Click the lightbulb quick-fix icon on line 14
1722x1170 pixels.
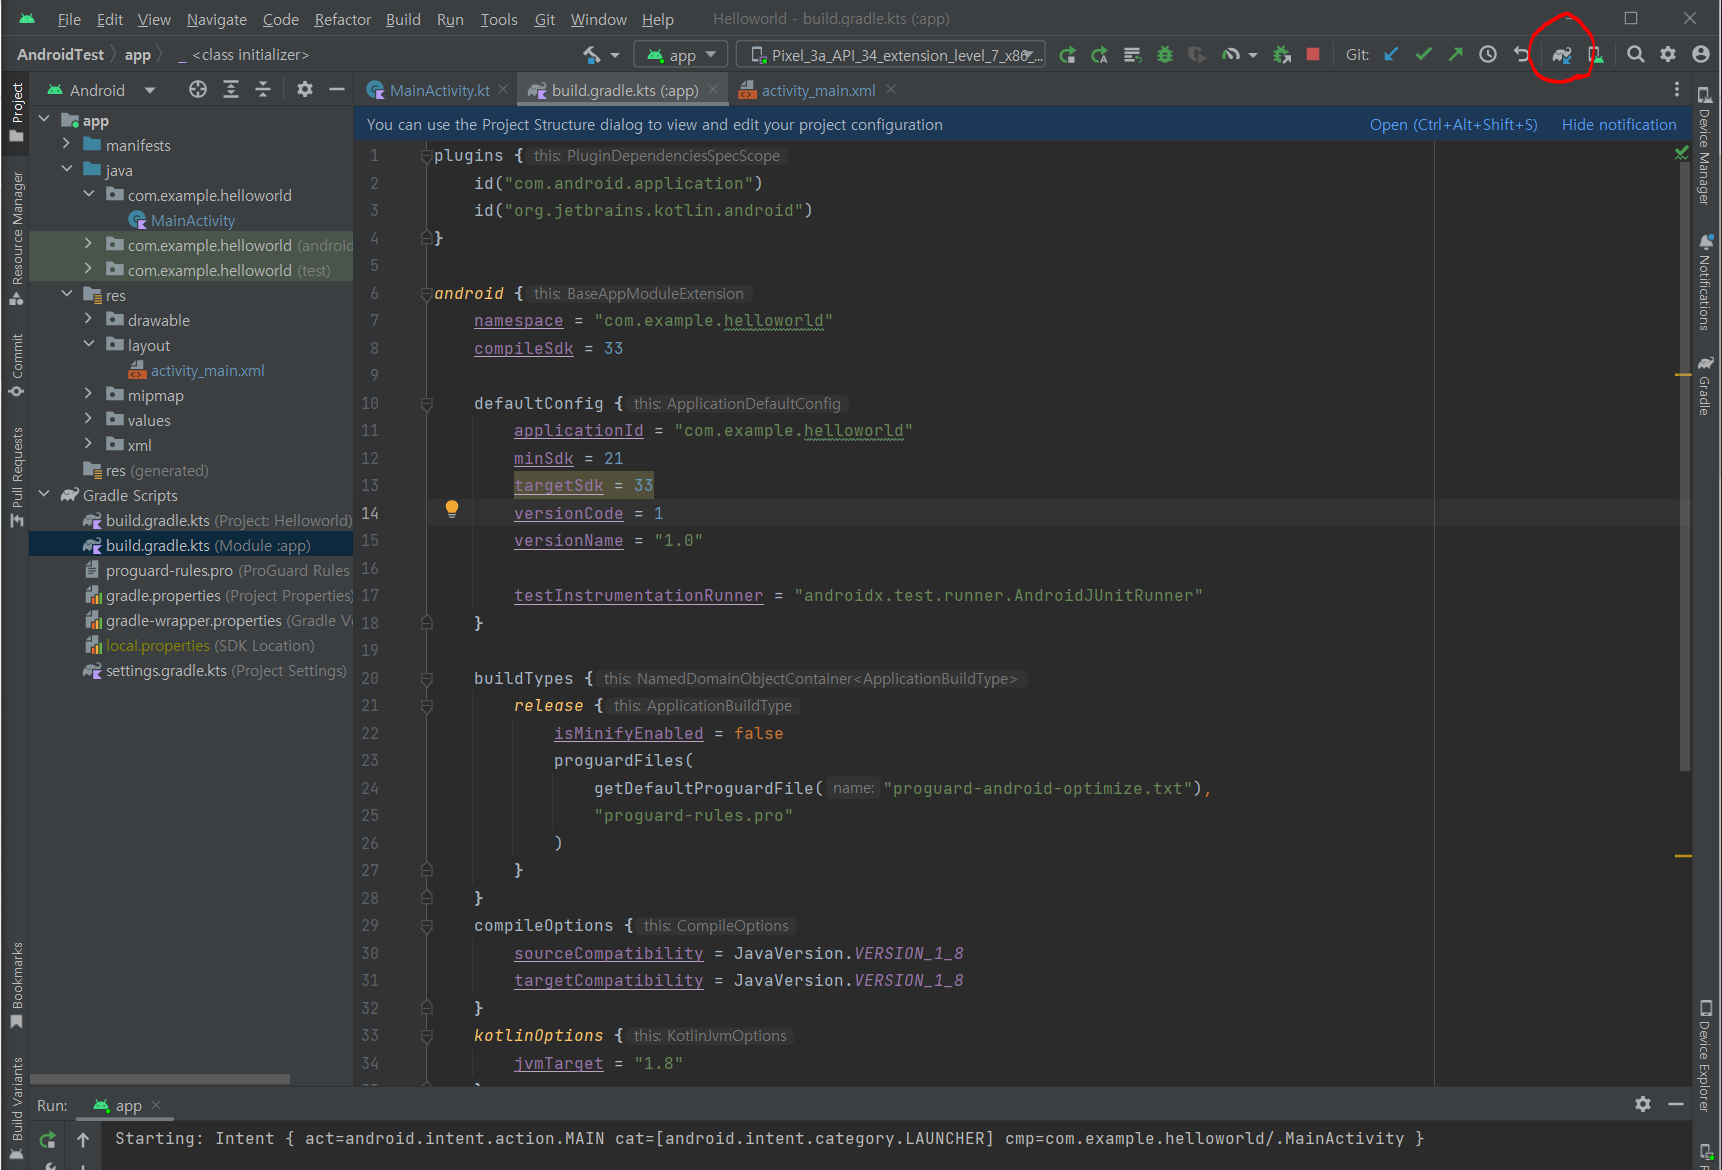coord(452,509)
